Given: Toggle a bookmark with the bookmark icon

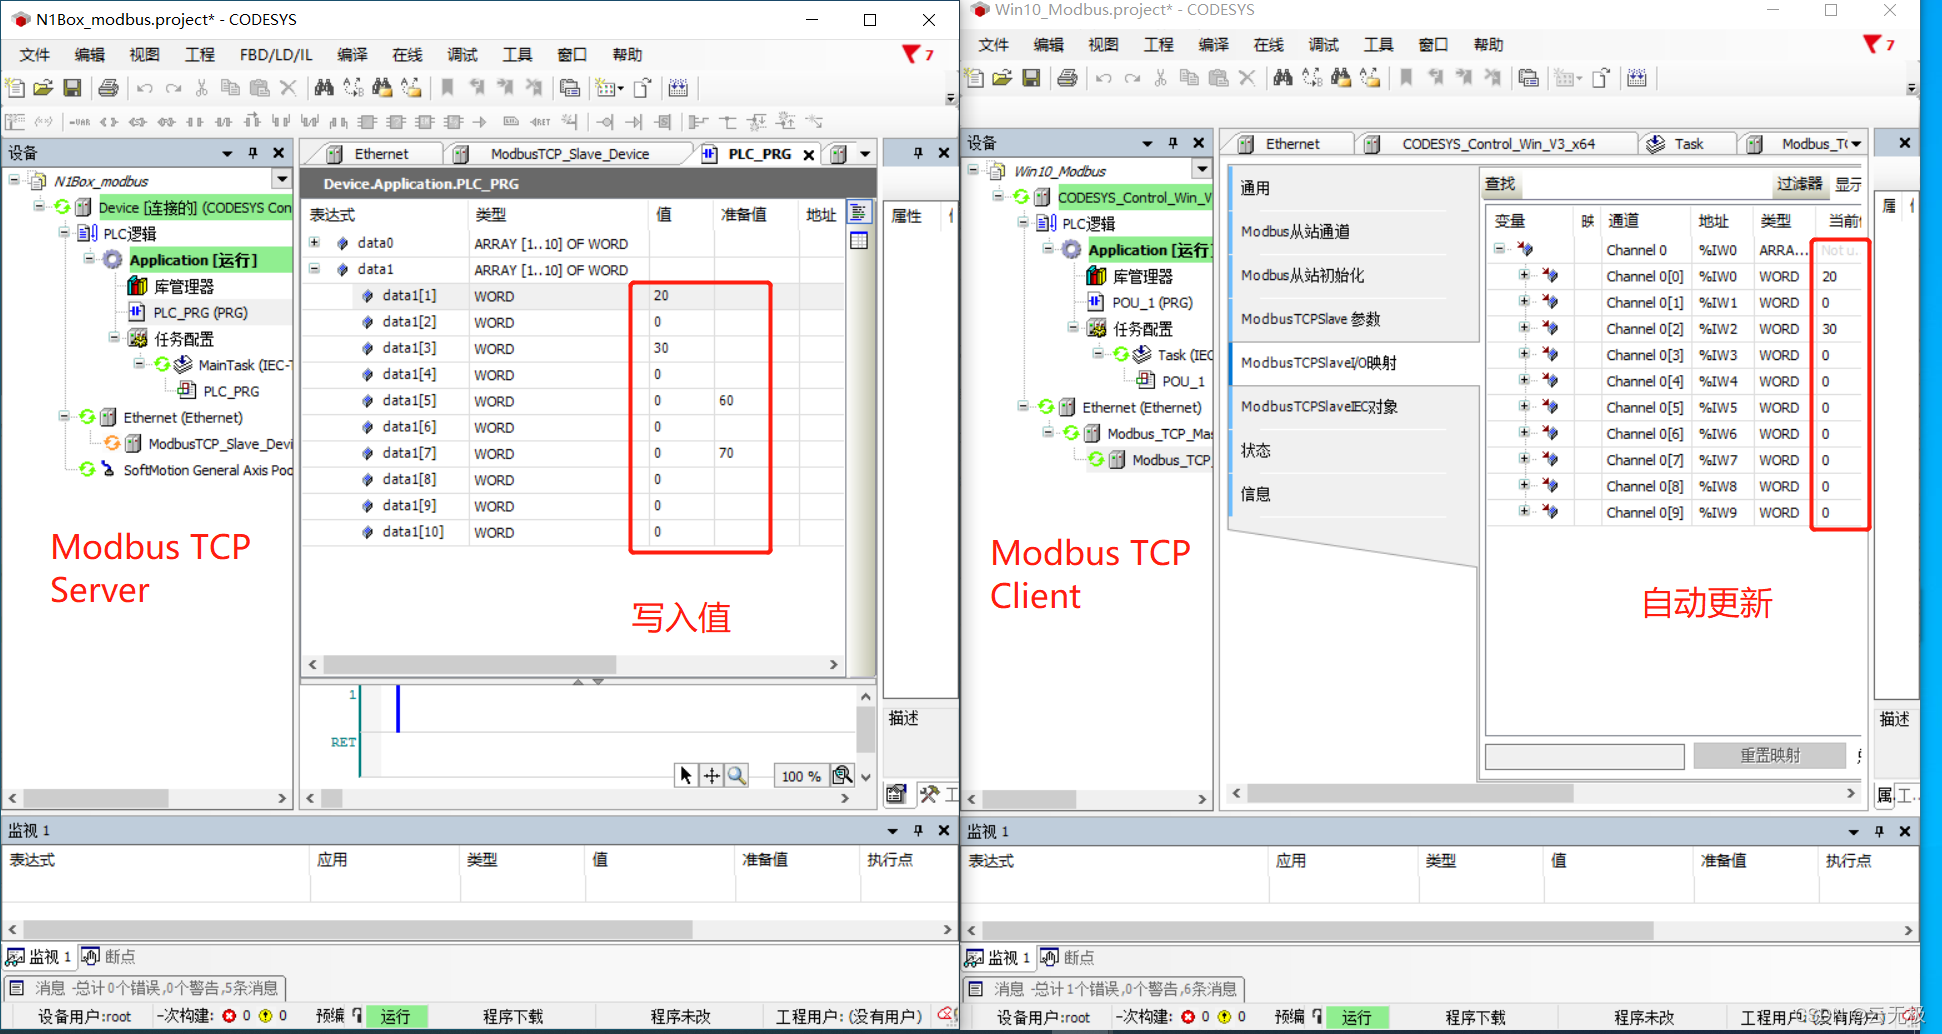Looking at the screenshot, I should pos(449,88).
